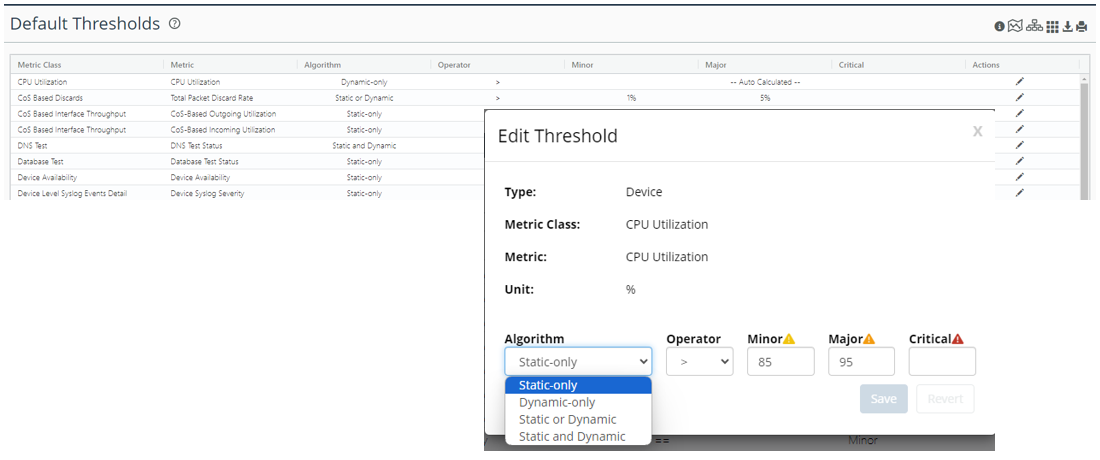Viewport: 1100px width, 460px height.
Task: Pick Static and Dynamic option
Action: 572,436
